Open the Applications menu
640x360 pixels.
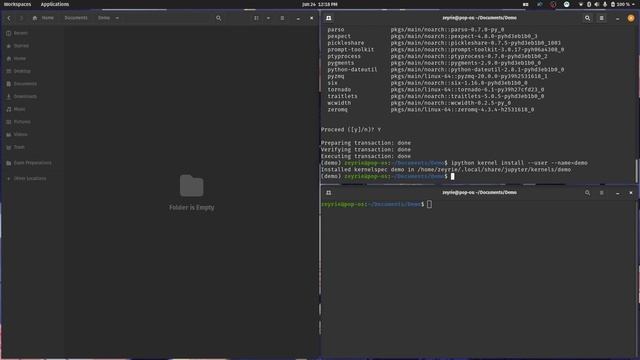(55, 4)
